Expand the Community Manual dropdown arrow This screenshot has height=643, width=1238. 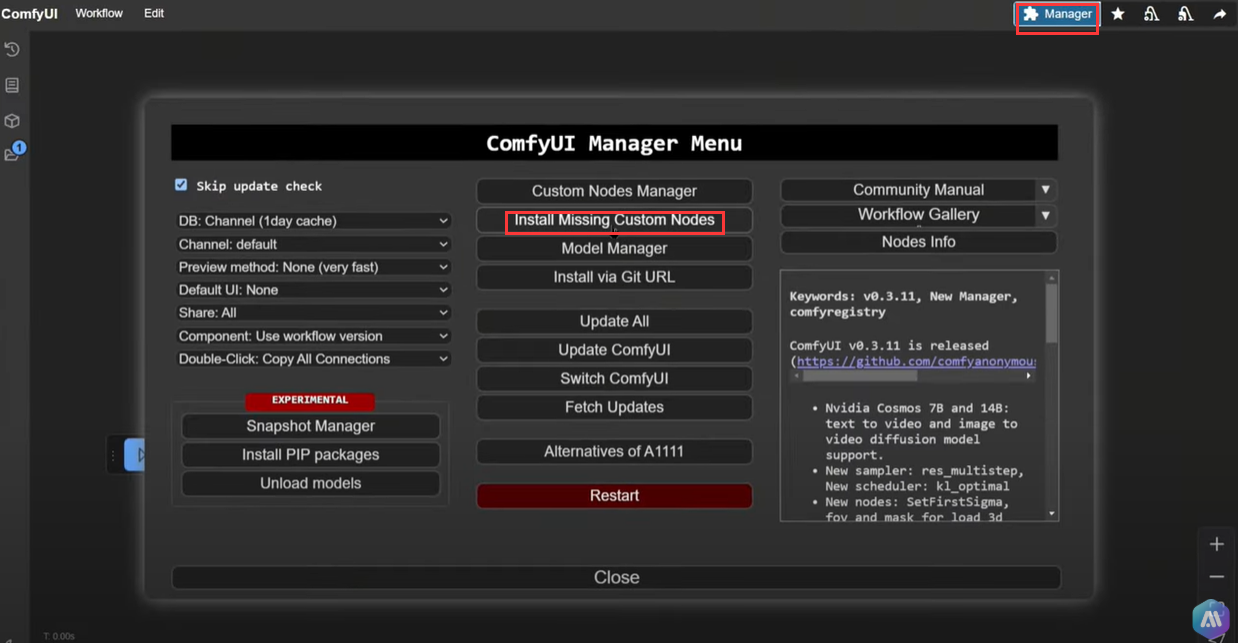coord(1045,190)
